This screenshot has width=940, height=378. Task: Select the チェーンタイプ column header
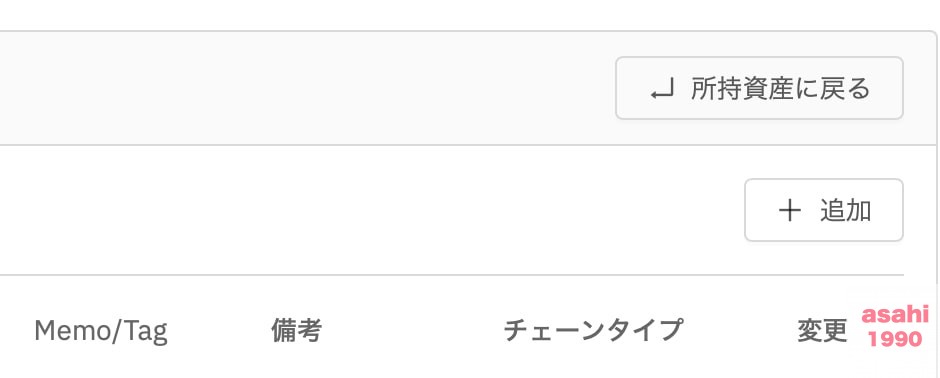coord(592,330)
